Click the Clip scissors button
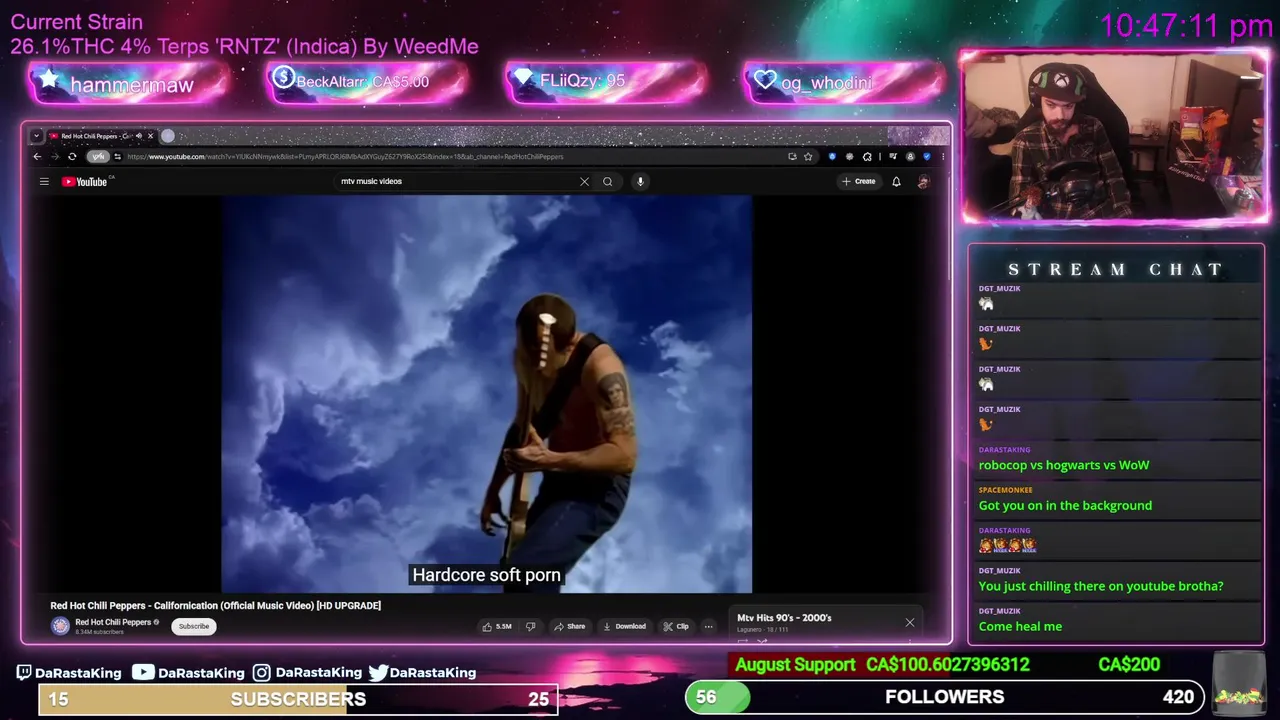 coord(676,626)
